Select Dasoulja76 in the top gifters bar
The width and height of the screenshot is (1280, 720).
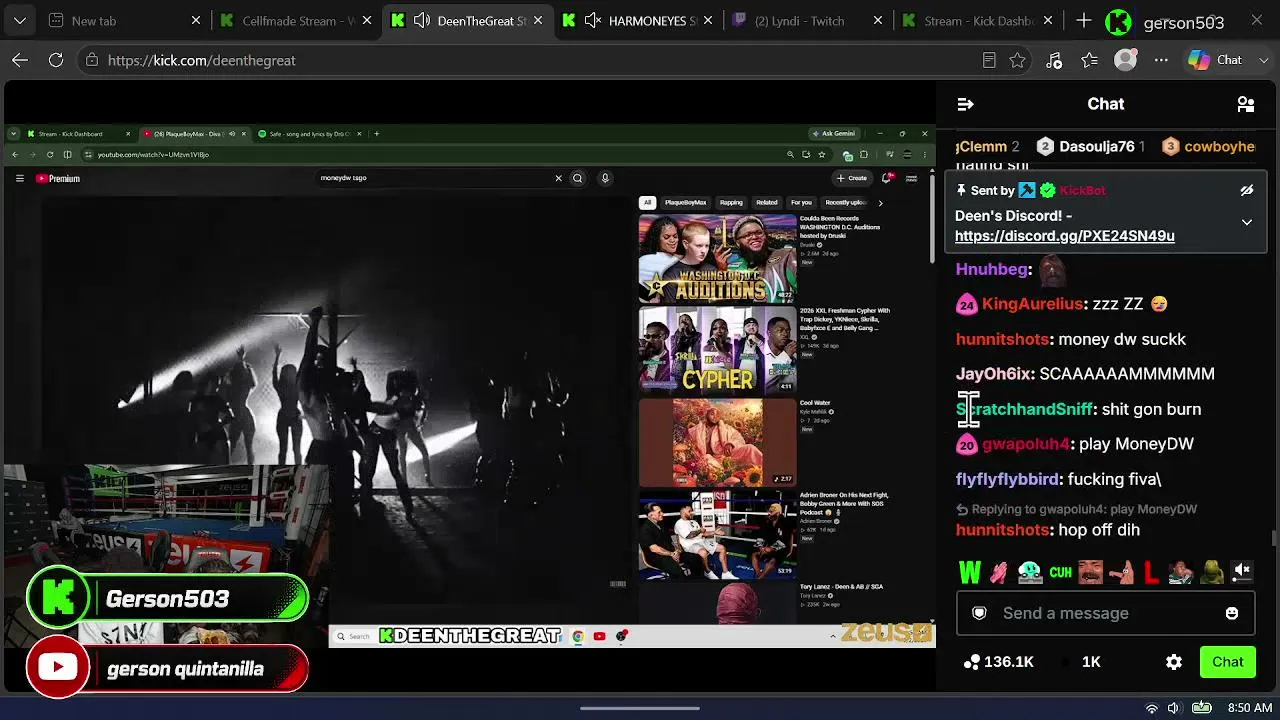(1089, 146)
